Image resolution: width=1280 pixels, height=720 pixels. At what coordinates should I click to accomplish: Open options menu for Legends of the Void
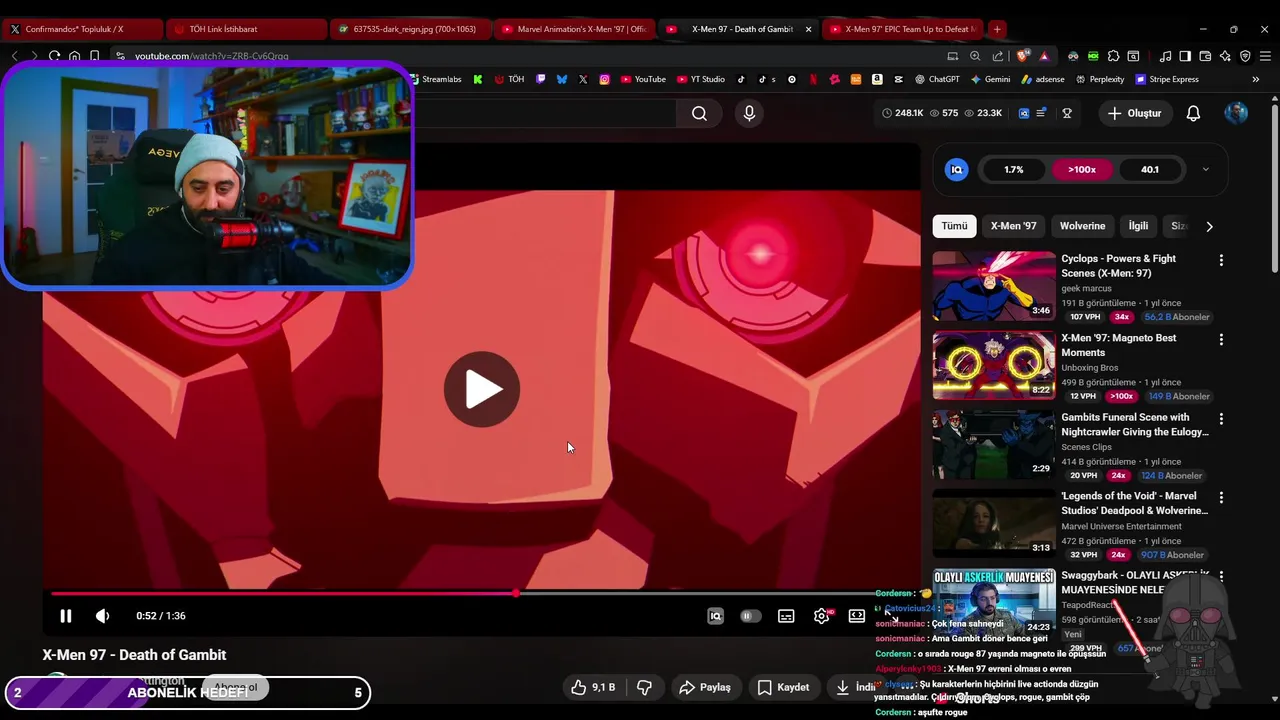1221,497
